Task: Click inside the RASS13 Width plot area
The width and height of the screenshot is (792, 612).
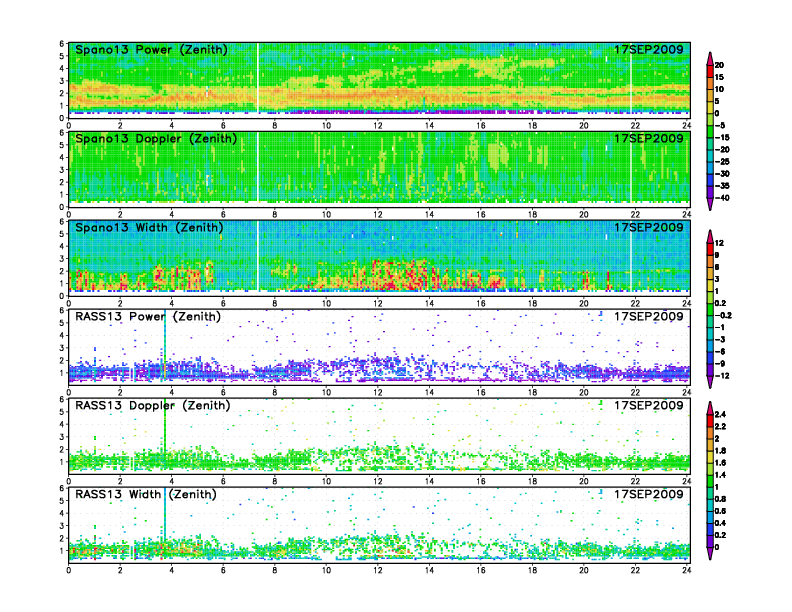Action: [379, 525]
